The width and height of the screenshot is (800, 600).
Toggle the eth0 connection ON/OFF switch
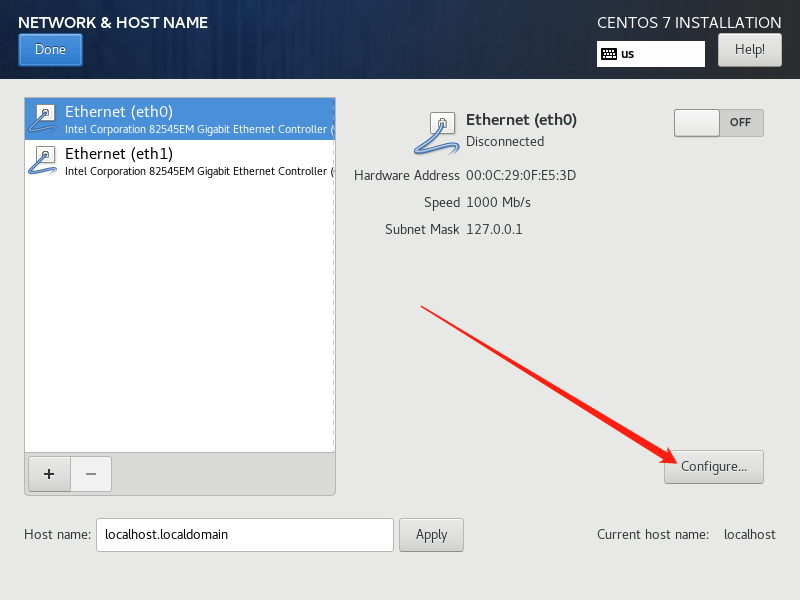(718, 122)
